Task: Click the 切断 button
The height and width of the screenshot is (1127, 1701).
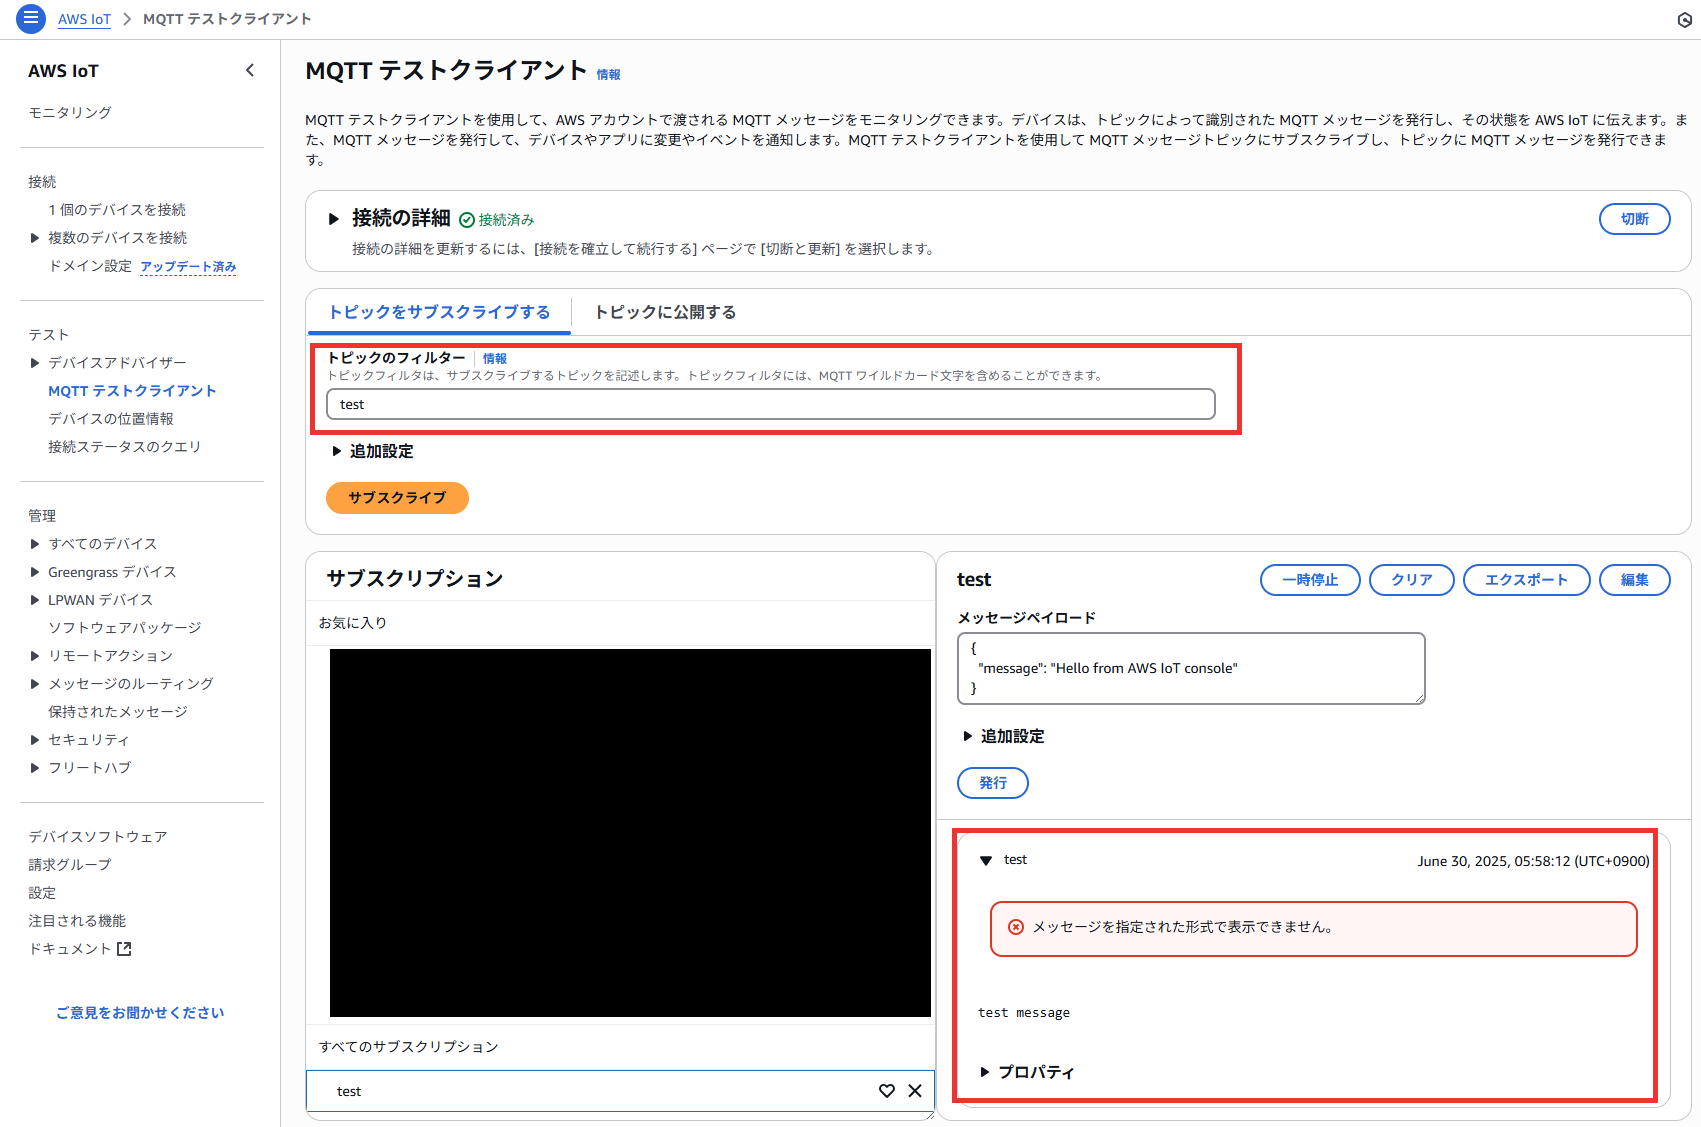Action: pos(1634,219)
